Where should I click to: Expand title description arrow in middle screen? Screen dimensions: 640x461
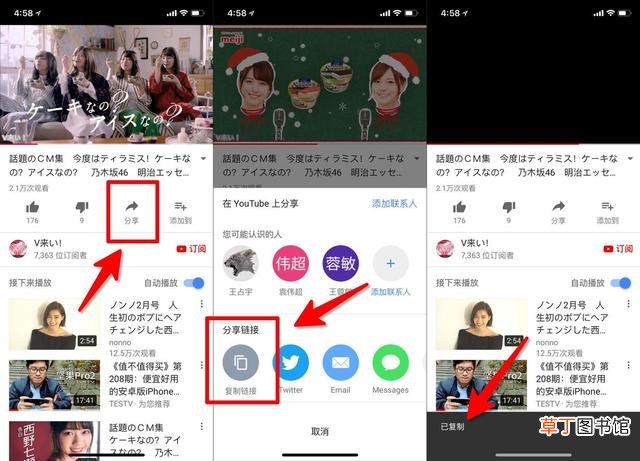[x=417, y=158]
